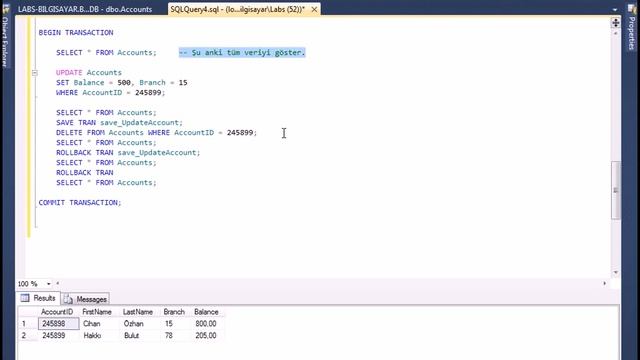Image resolution: width=640 pixels, height=360 pixels.
Task: Click the Branch column header
Action: point(174,312)
